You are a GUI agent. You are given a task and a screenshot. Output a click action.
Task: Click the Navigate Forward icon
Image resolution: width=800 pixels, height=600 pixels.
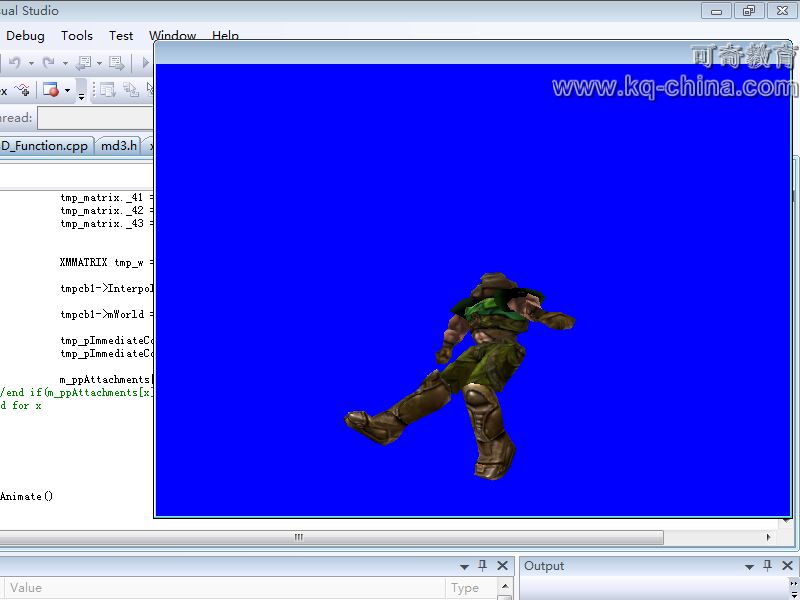coord(116,63)
